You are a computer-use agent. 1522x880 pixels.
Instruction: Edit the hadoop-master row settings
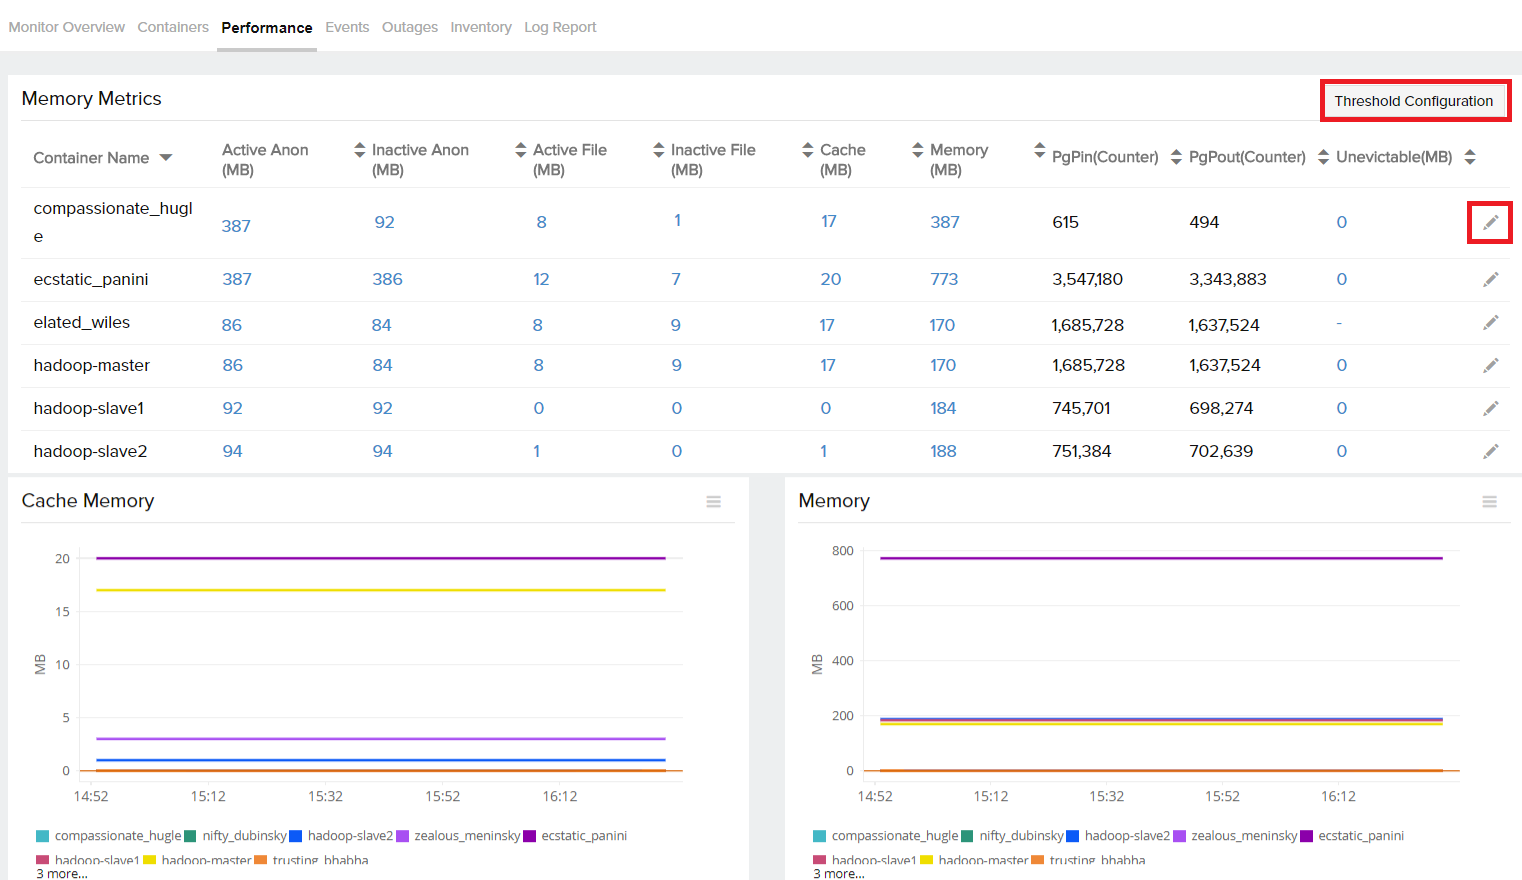1490,365
